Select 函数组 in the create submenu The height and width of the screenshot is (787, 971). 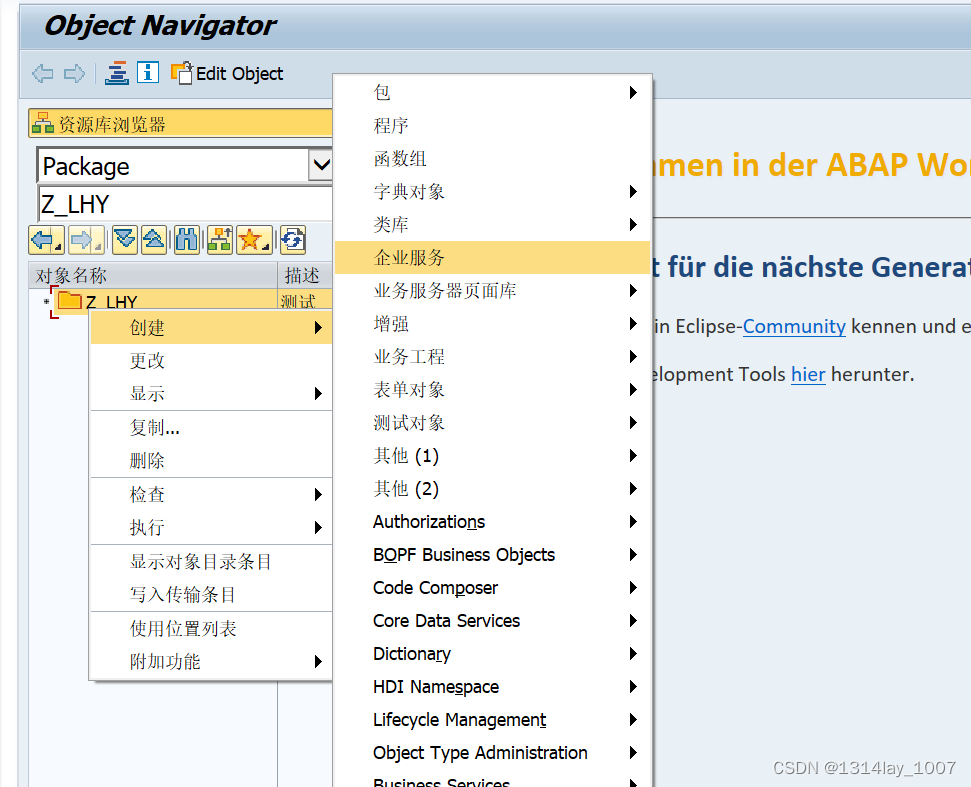[x=492, y=159]
